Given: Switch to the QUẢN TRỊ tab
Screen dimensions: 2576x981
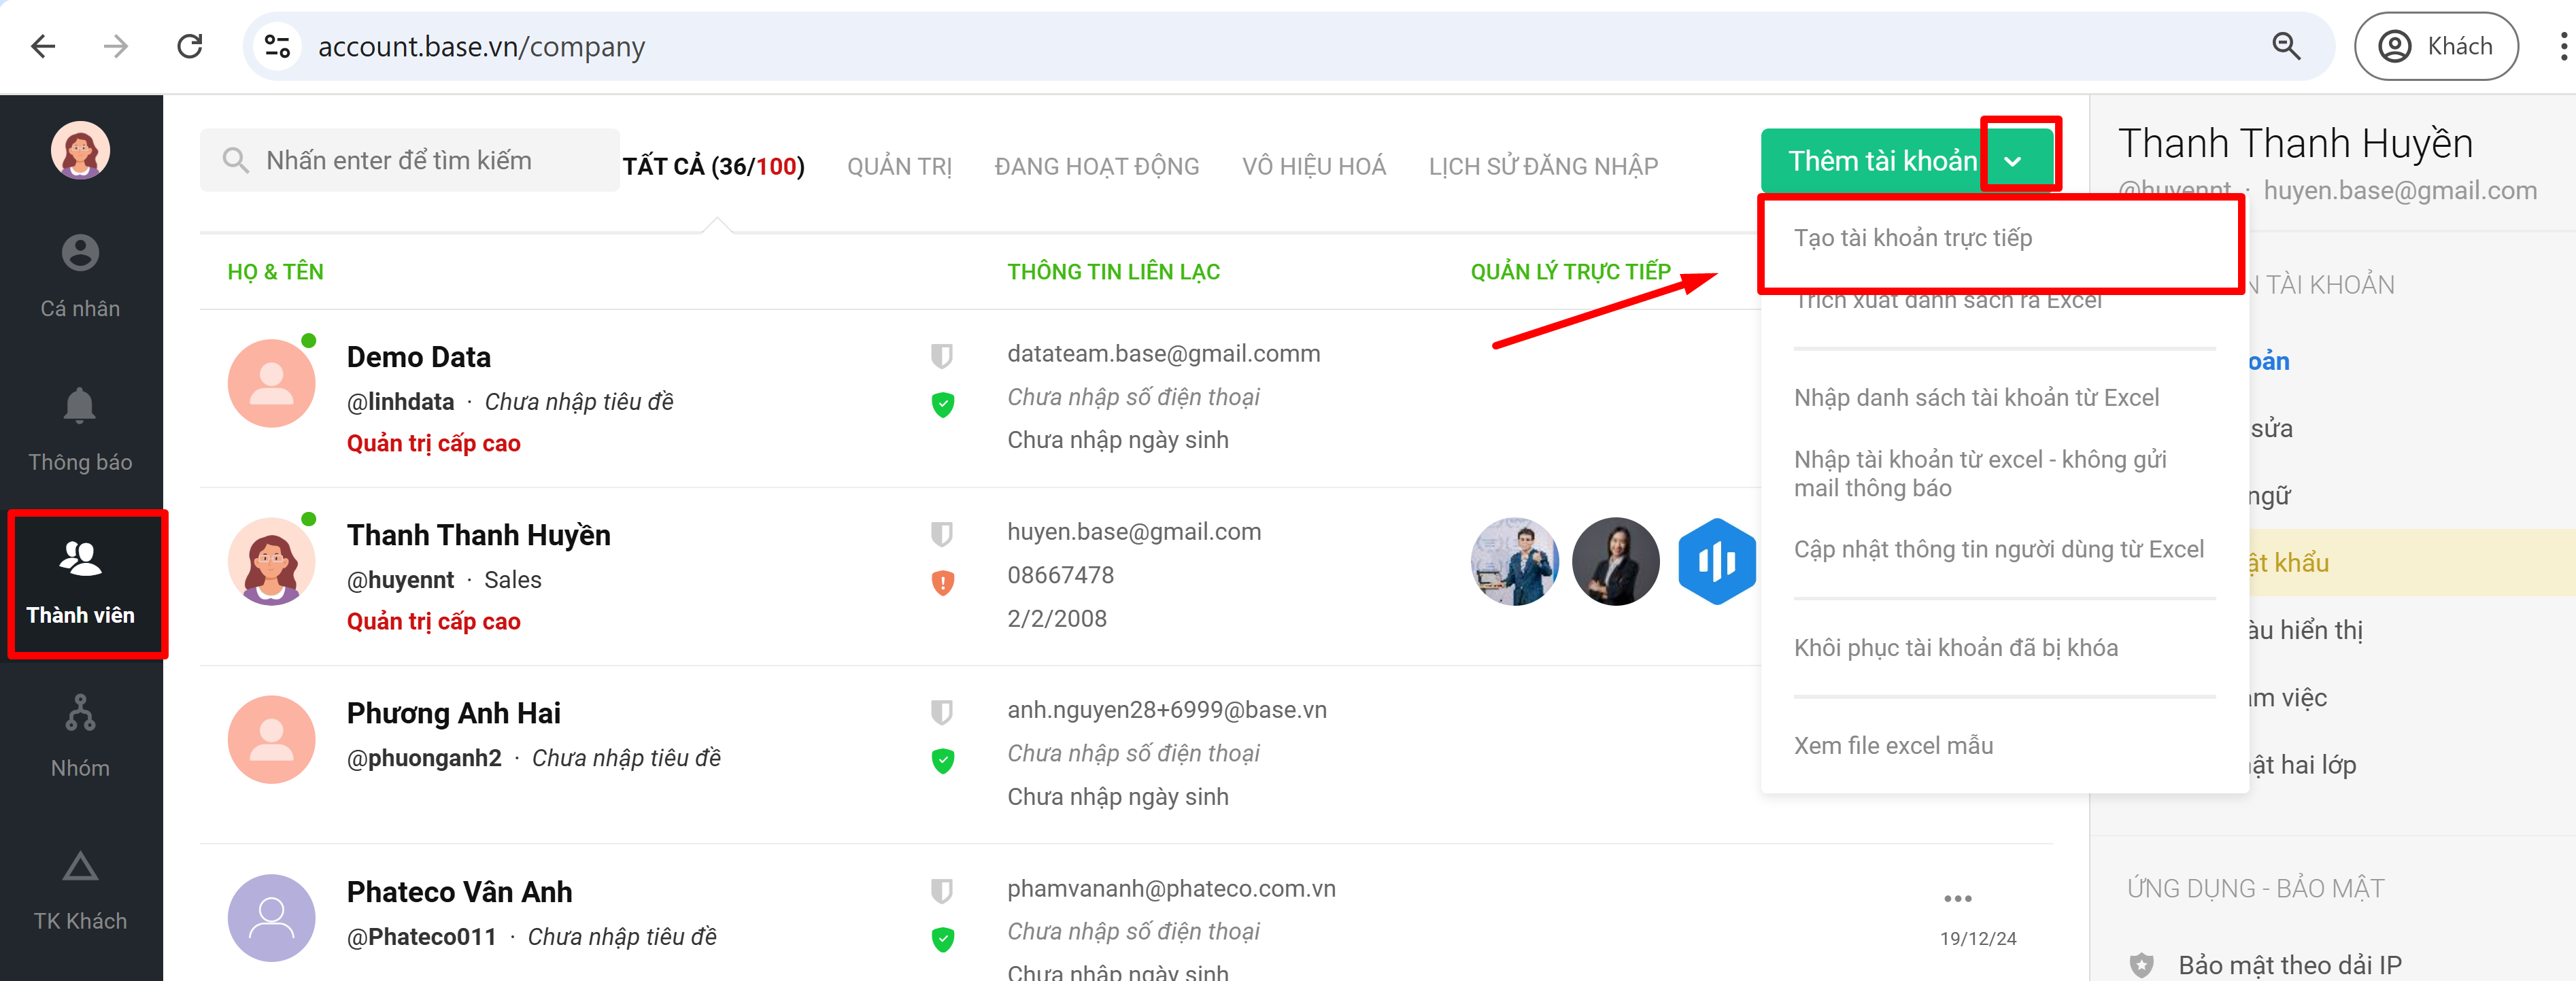Looking at the screenshot, I should 899,166.
